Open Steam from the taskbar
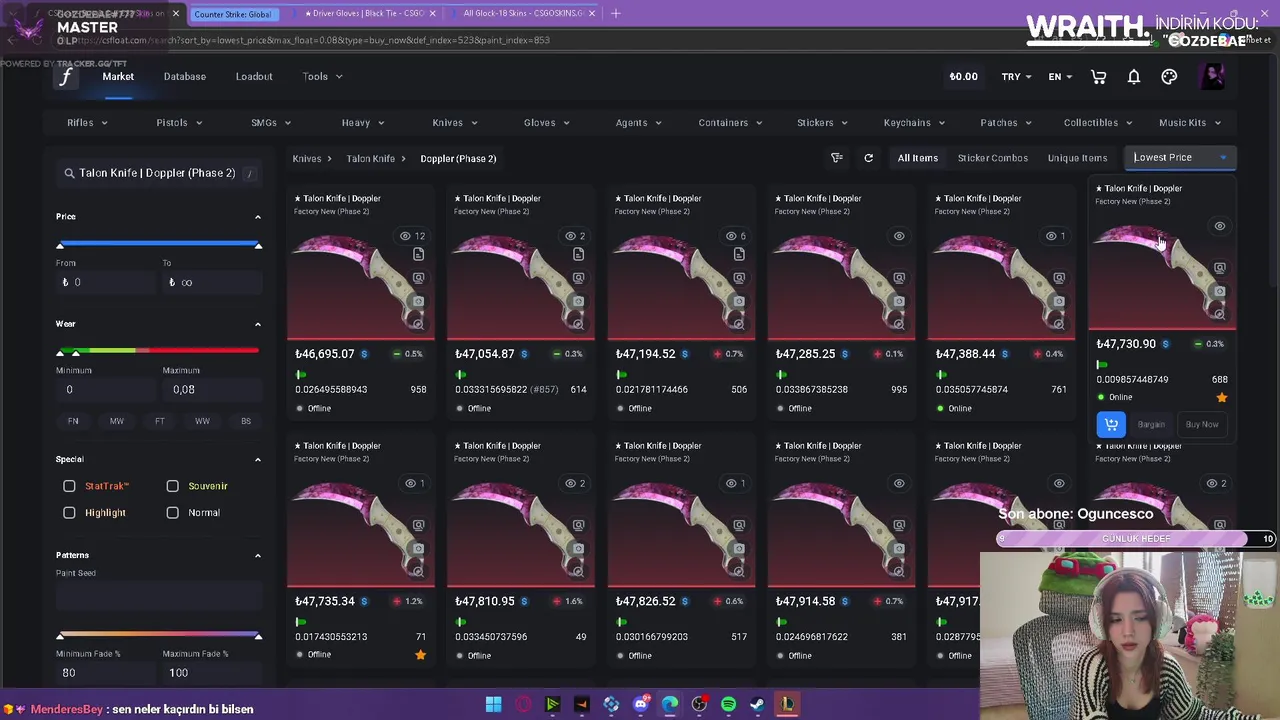Image resolution: width=1280 pixels, height=720 pixels. click(x=757, y=705)
